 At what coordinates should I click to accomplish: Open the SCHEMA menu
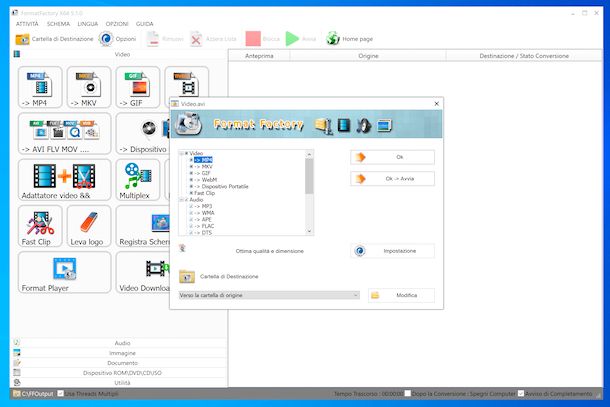(x=58, y=24)
